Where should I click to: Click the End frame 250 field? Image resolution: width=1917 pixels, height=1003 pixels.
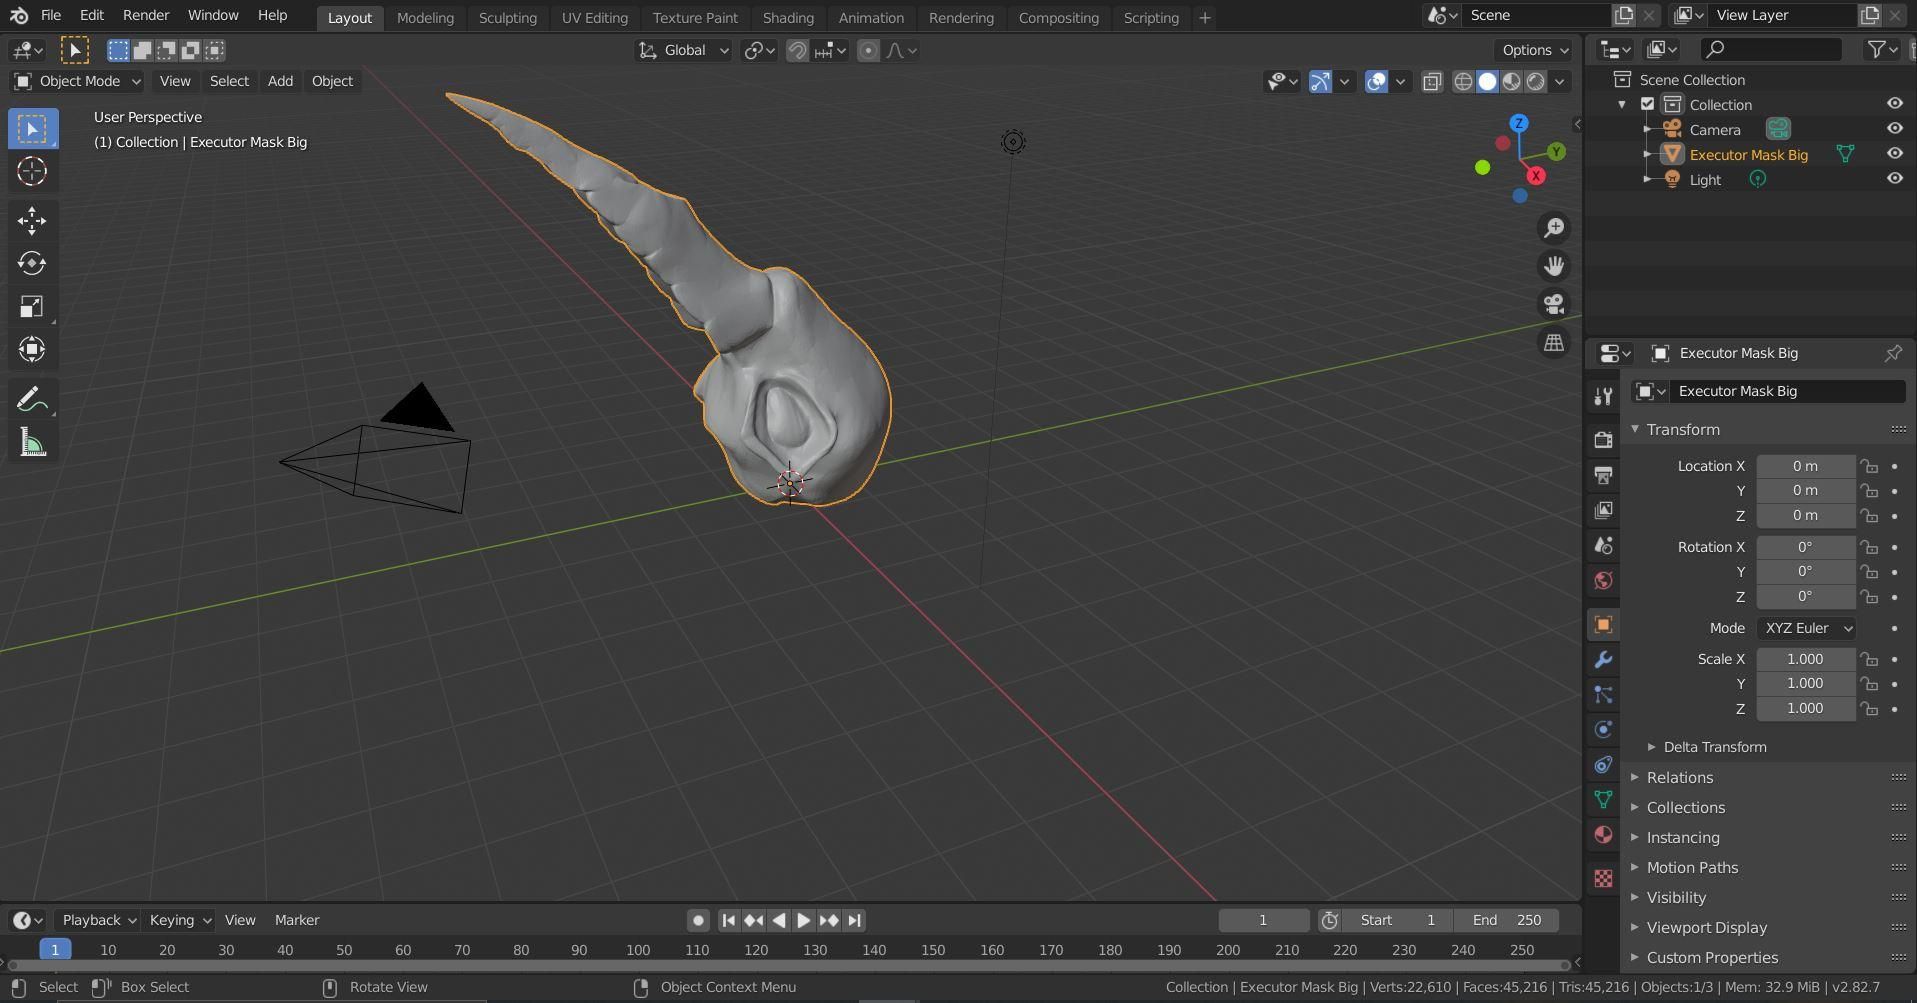1506,920
